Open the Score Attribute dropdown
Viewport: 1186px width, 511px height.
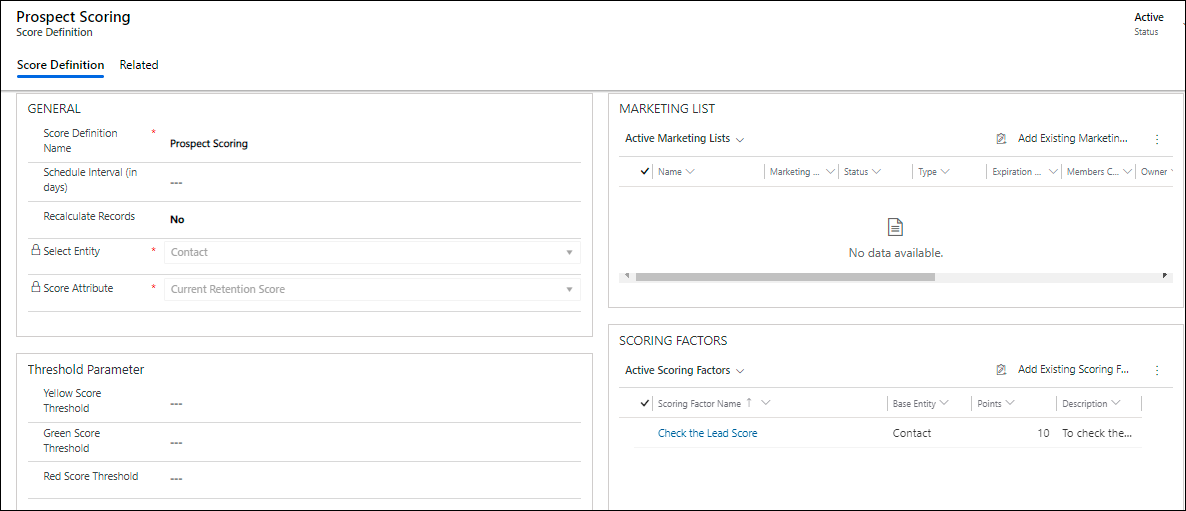[372, 289]
